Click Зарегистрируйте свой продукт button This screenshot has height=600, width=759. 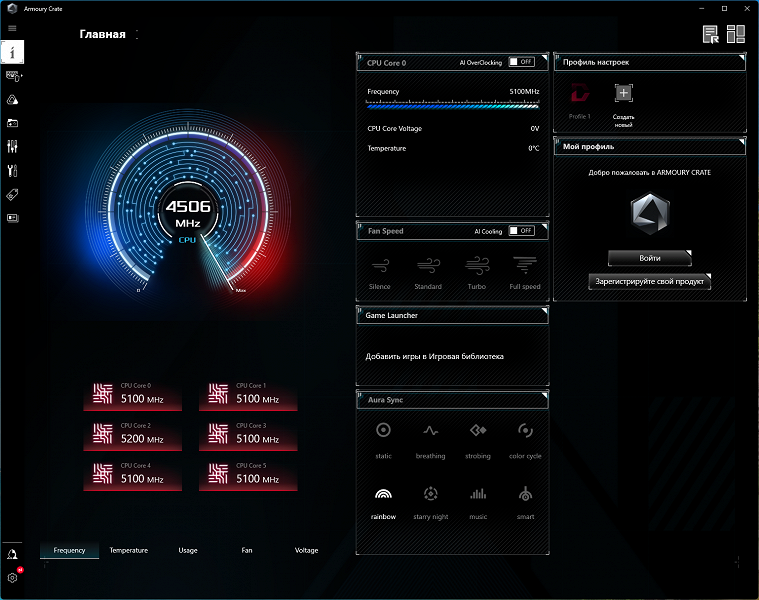click(650, 281)
